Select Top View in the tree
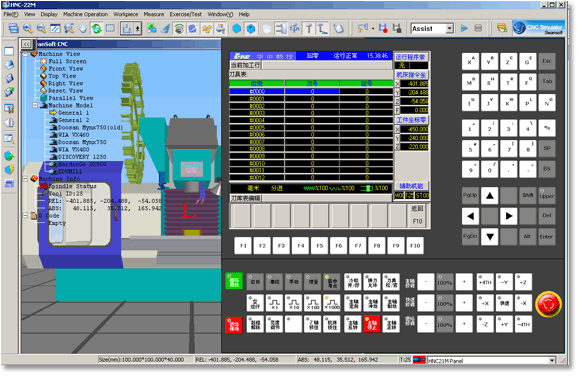This screenshot has height=378, width=582. click(x=62, y=76)
